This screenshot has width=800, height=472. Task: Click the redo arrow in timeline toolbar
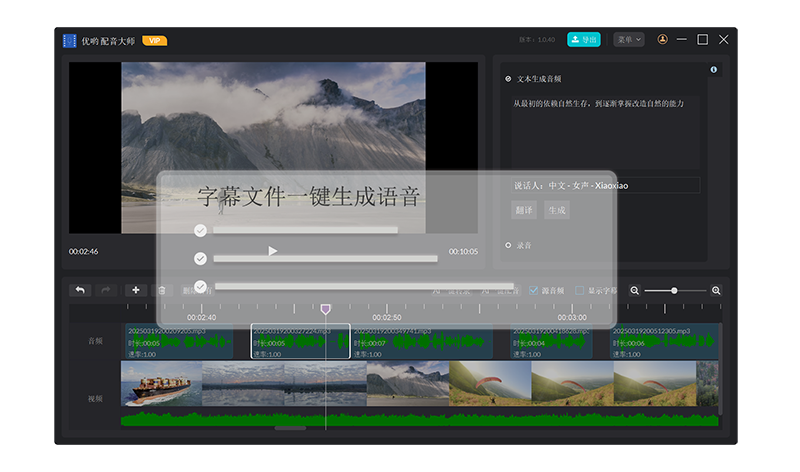point(106,290)
